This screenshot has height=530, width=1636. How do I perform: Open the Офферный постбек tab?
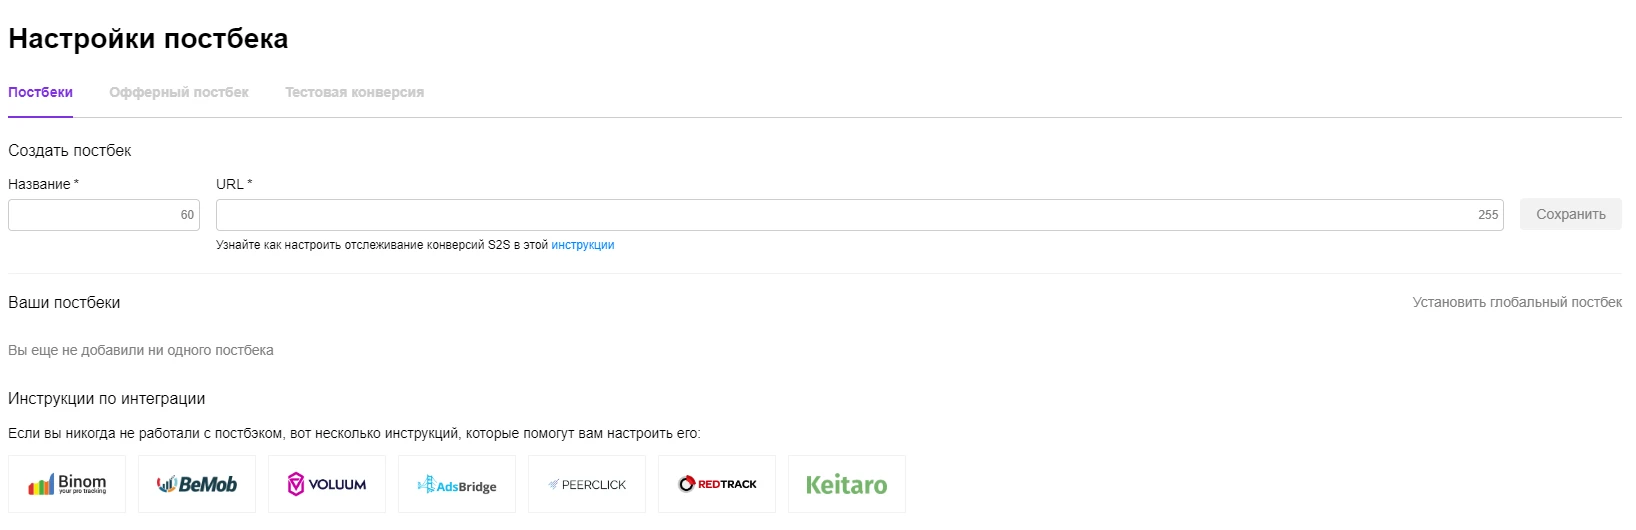click(x=179, y=92)
